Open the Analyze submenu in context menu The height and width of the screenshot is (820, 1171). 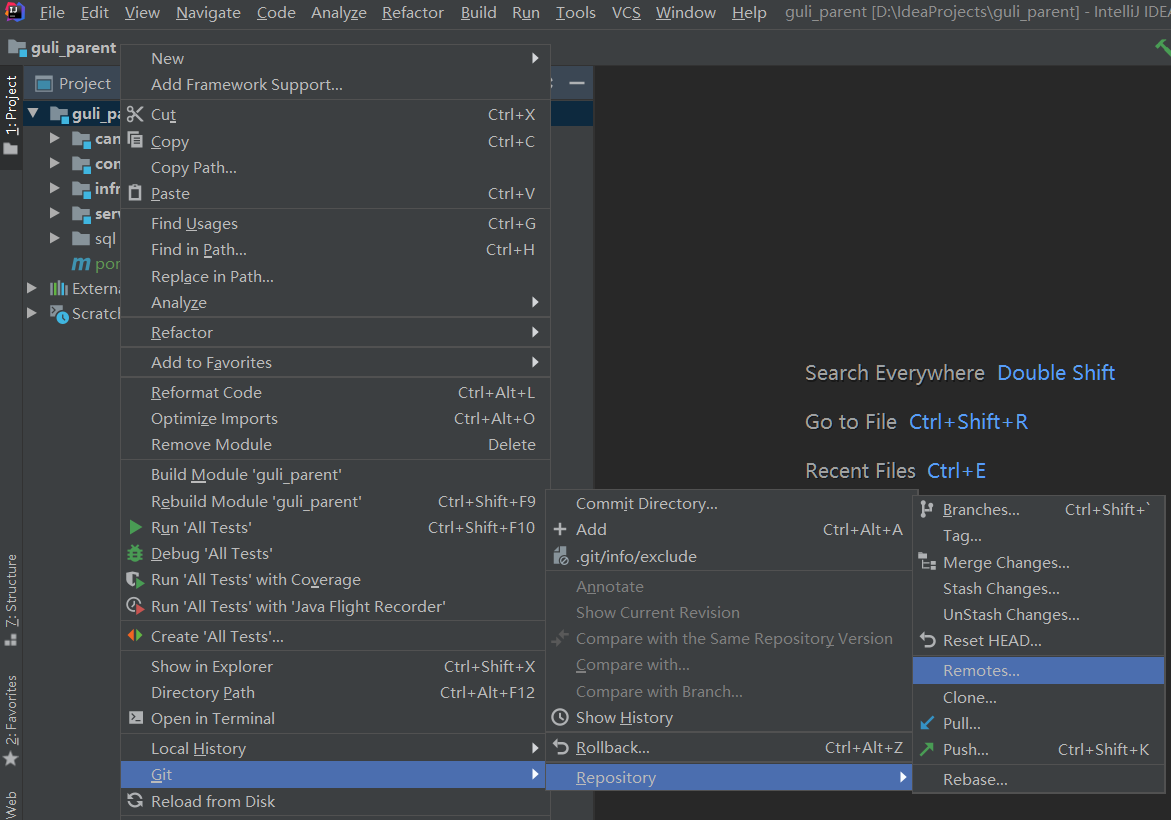pos(335,302)
